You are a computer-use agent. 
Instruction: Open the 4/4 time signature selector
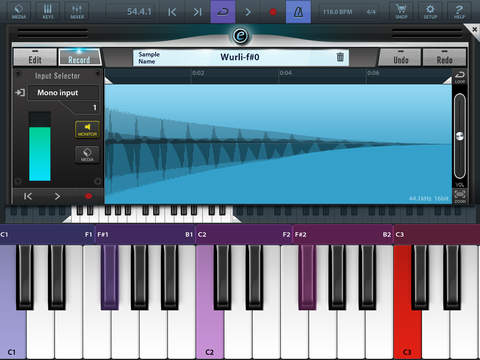371,12
